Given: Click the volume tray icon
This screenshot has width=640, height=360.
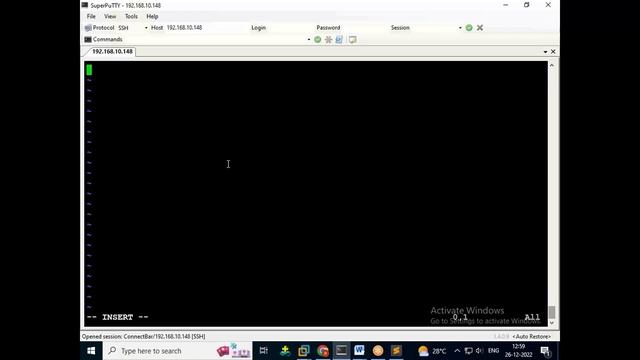Looking at the screenshot, I should (x=479, y=351).
